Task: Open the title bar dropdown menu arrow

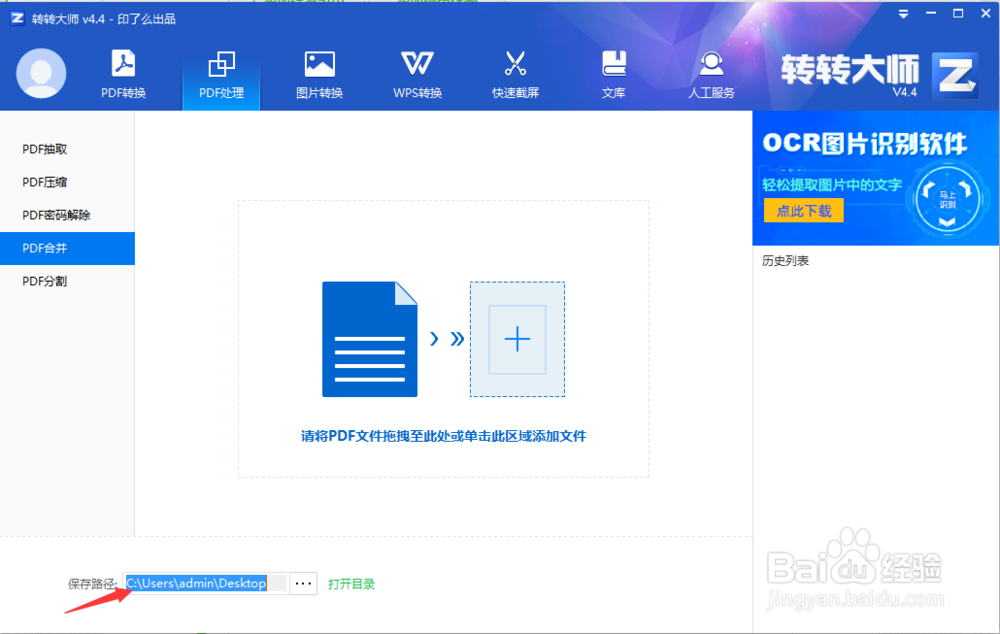Action: (x=903, y=14)
